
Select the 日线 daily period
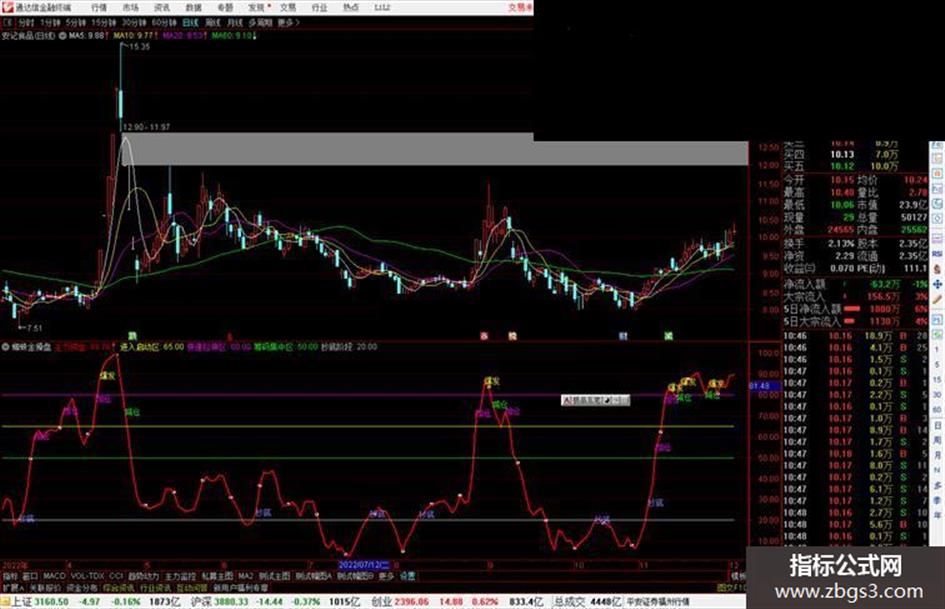(190, 22)
